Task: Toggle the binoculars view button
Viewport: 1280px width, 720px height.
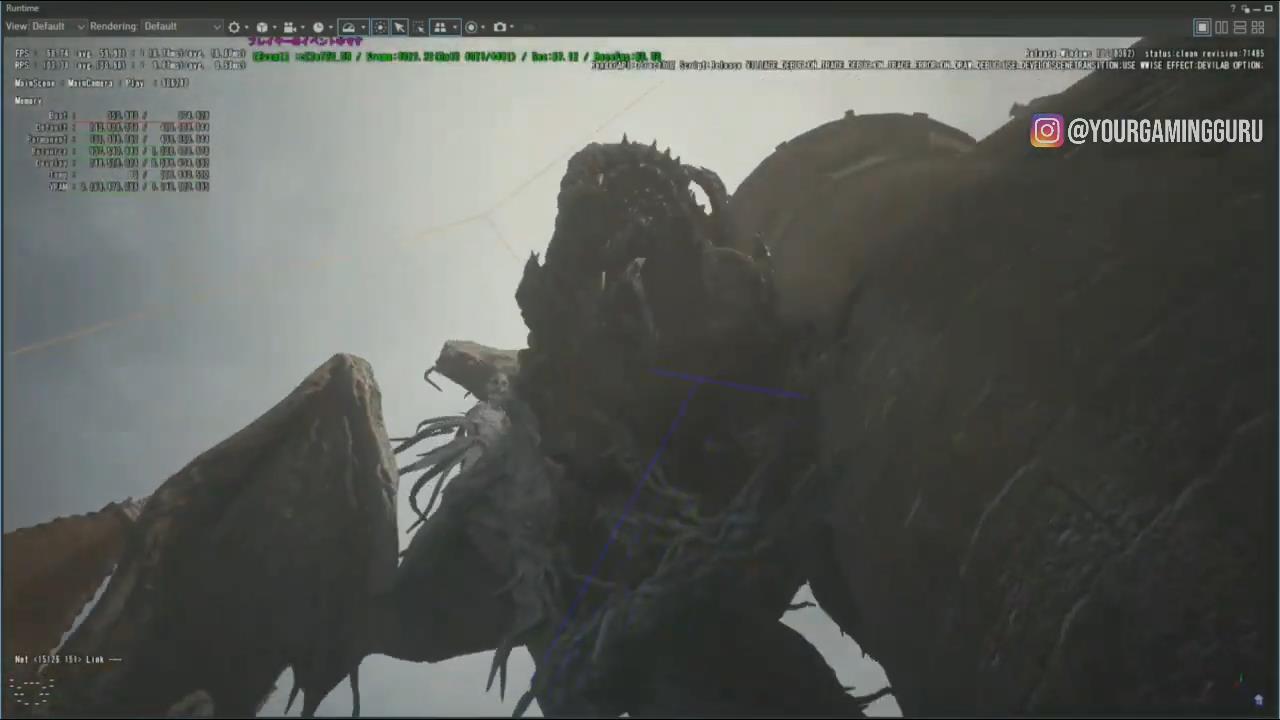Action: click(440, 27)
